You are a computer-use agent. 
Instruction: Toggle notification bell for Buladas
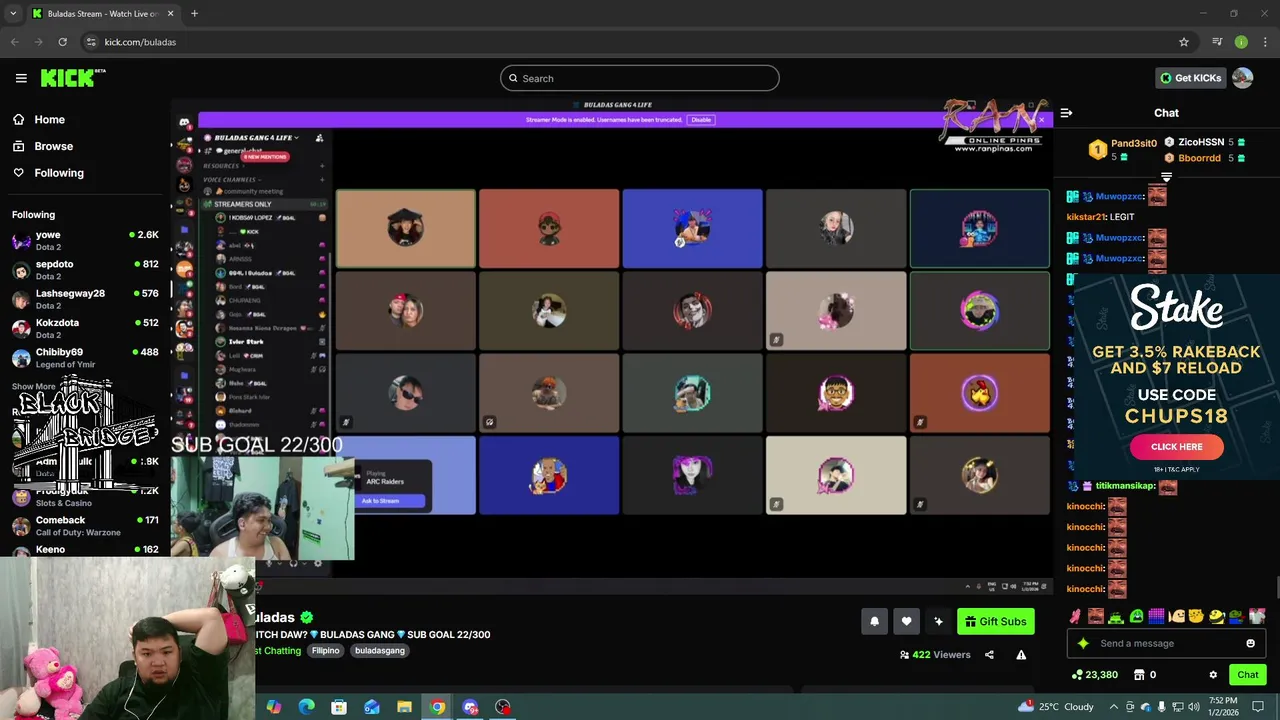pyautogui.click(x=874, y=621)
